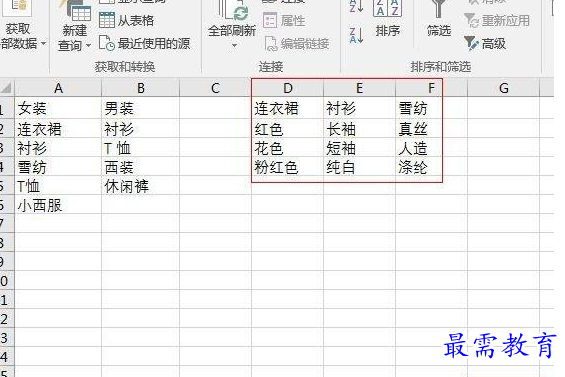This screenshot has height=377, width=565.
Task: Select column E header
Action: tap(359, 88)
